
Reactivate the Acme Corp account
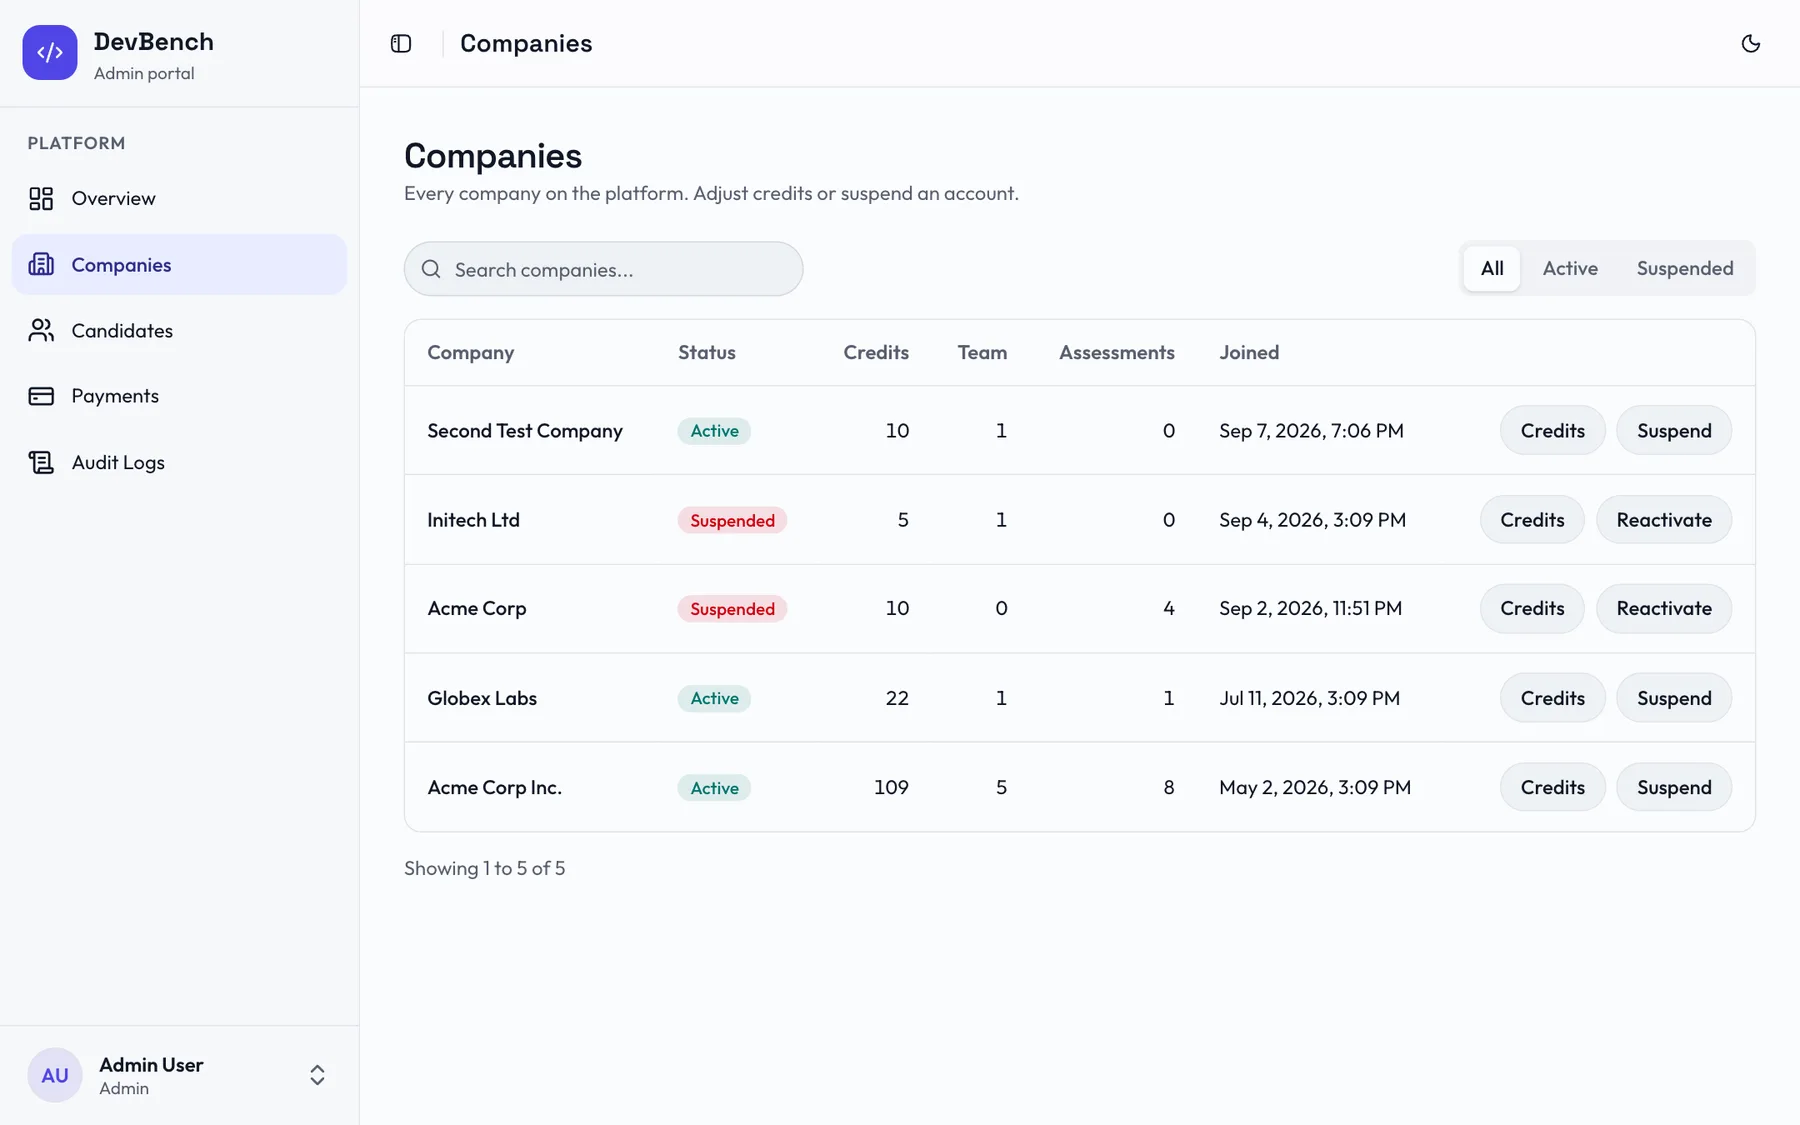(x=1664, y=608)
